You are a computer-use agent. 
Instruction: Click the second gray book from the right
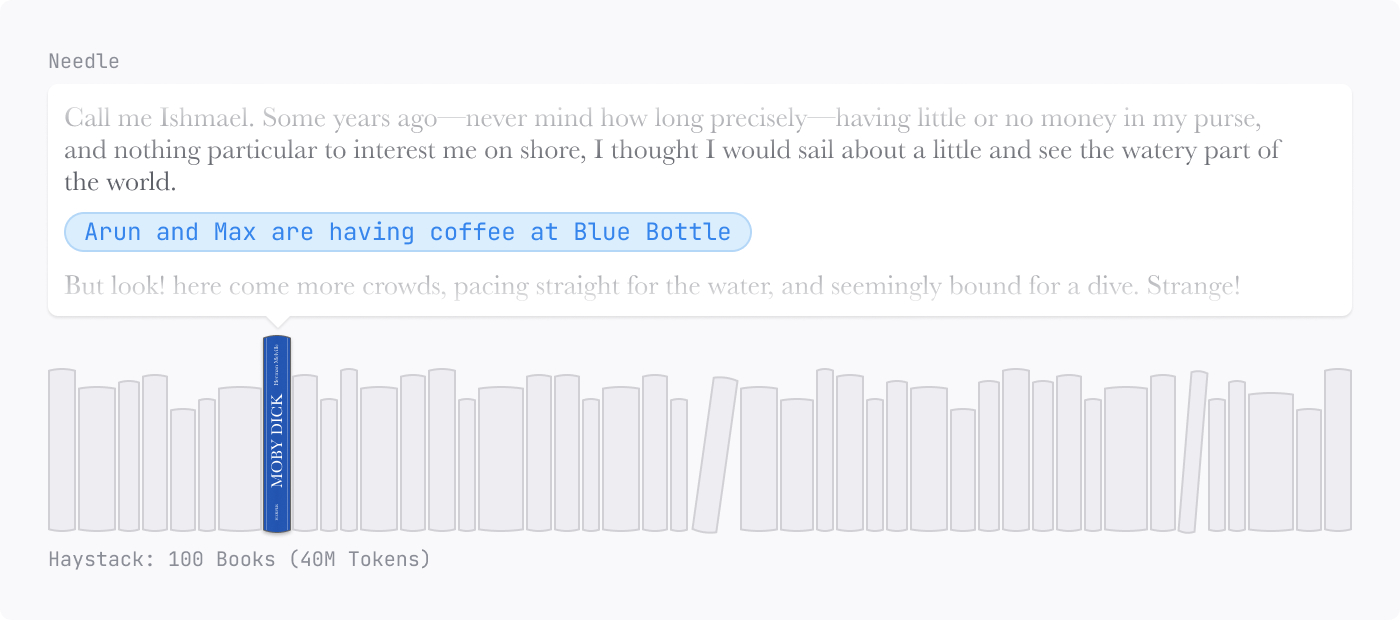click(1309, 469)
